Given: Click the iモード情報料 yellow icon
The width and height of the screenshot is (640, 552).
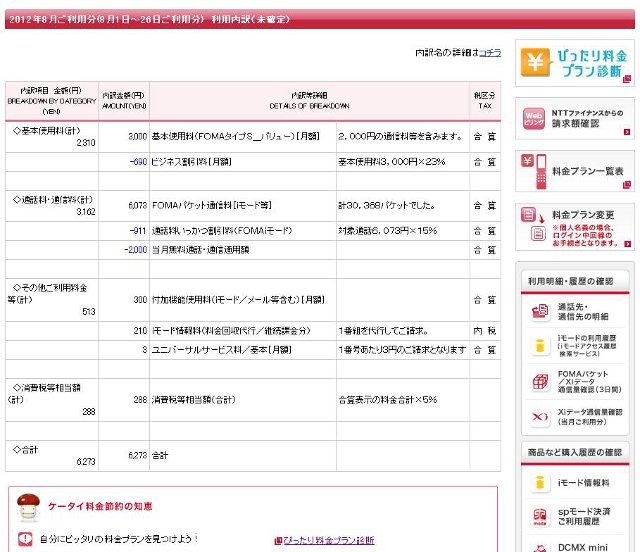Looking at the screenshot, I should [x=540, y=483].
